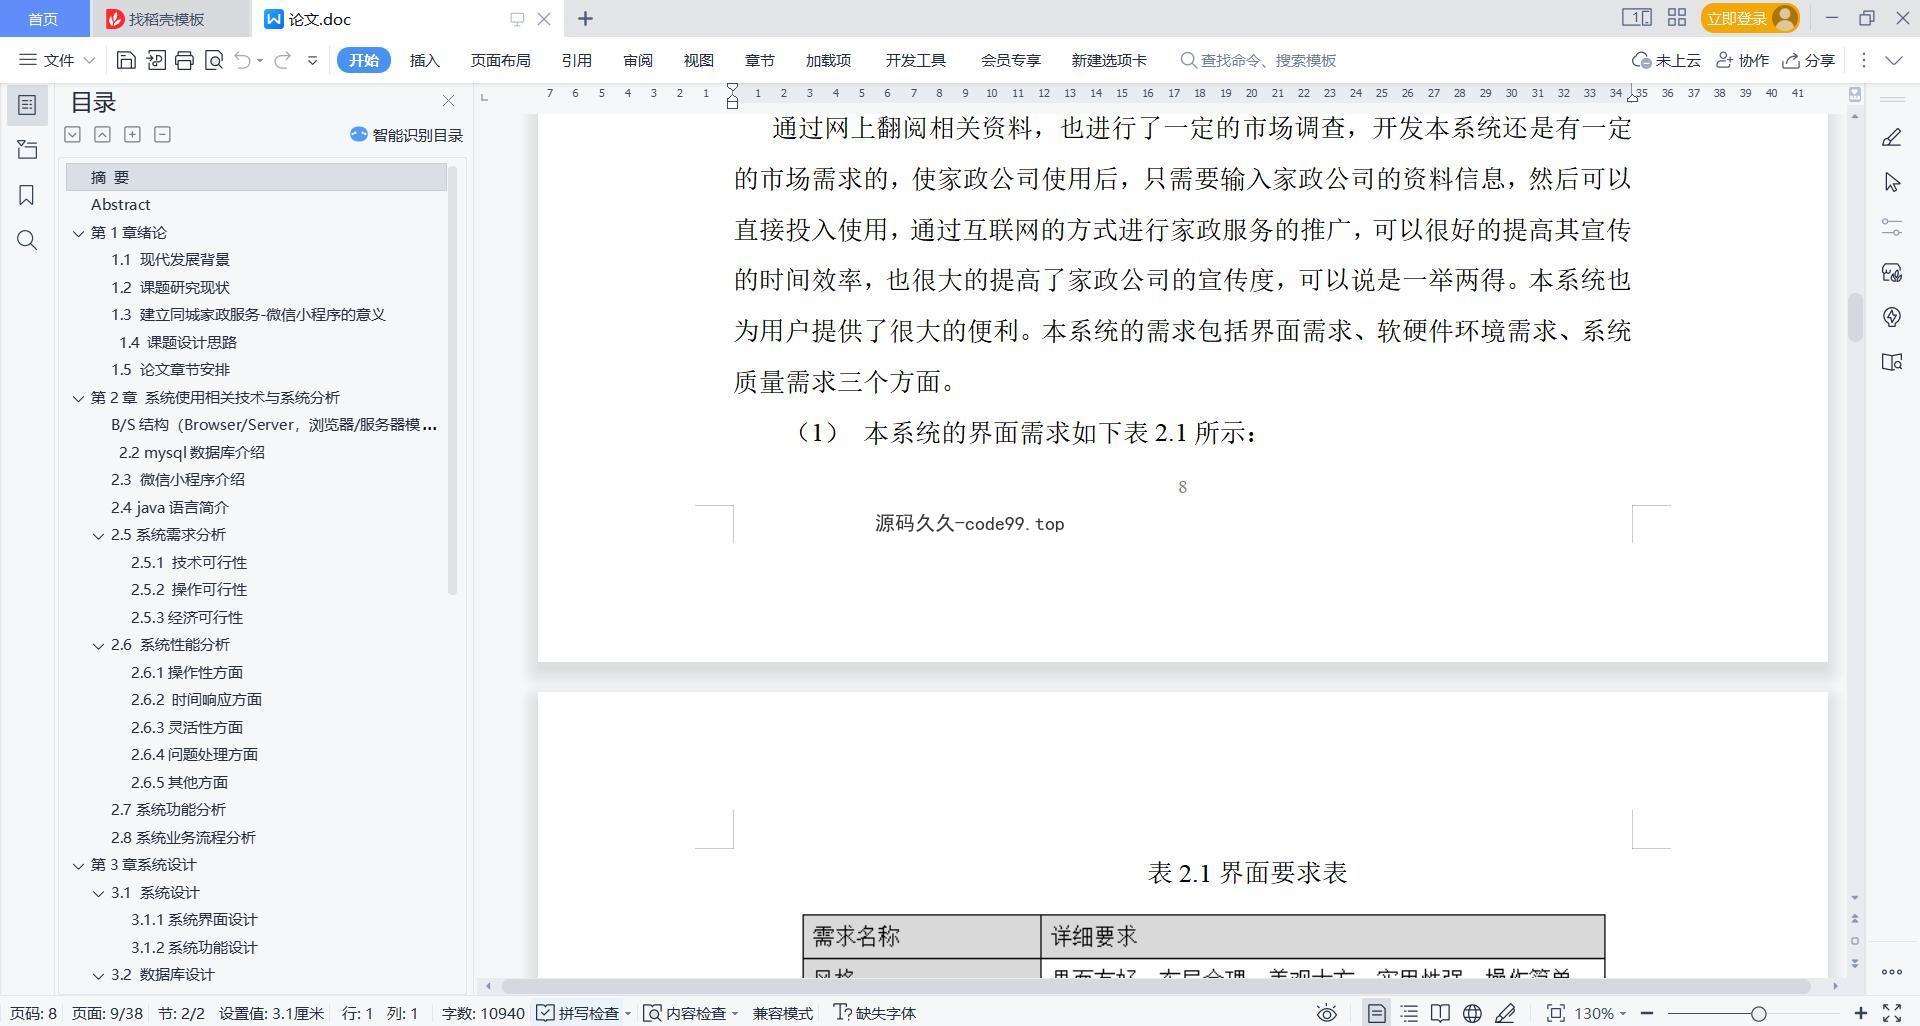Viewport: 1920px width, 1026px height.
Task: Click zoom out minus button
Action: 1647,1013
